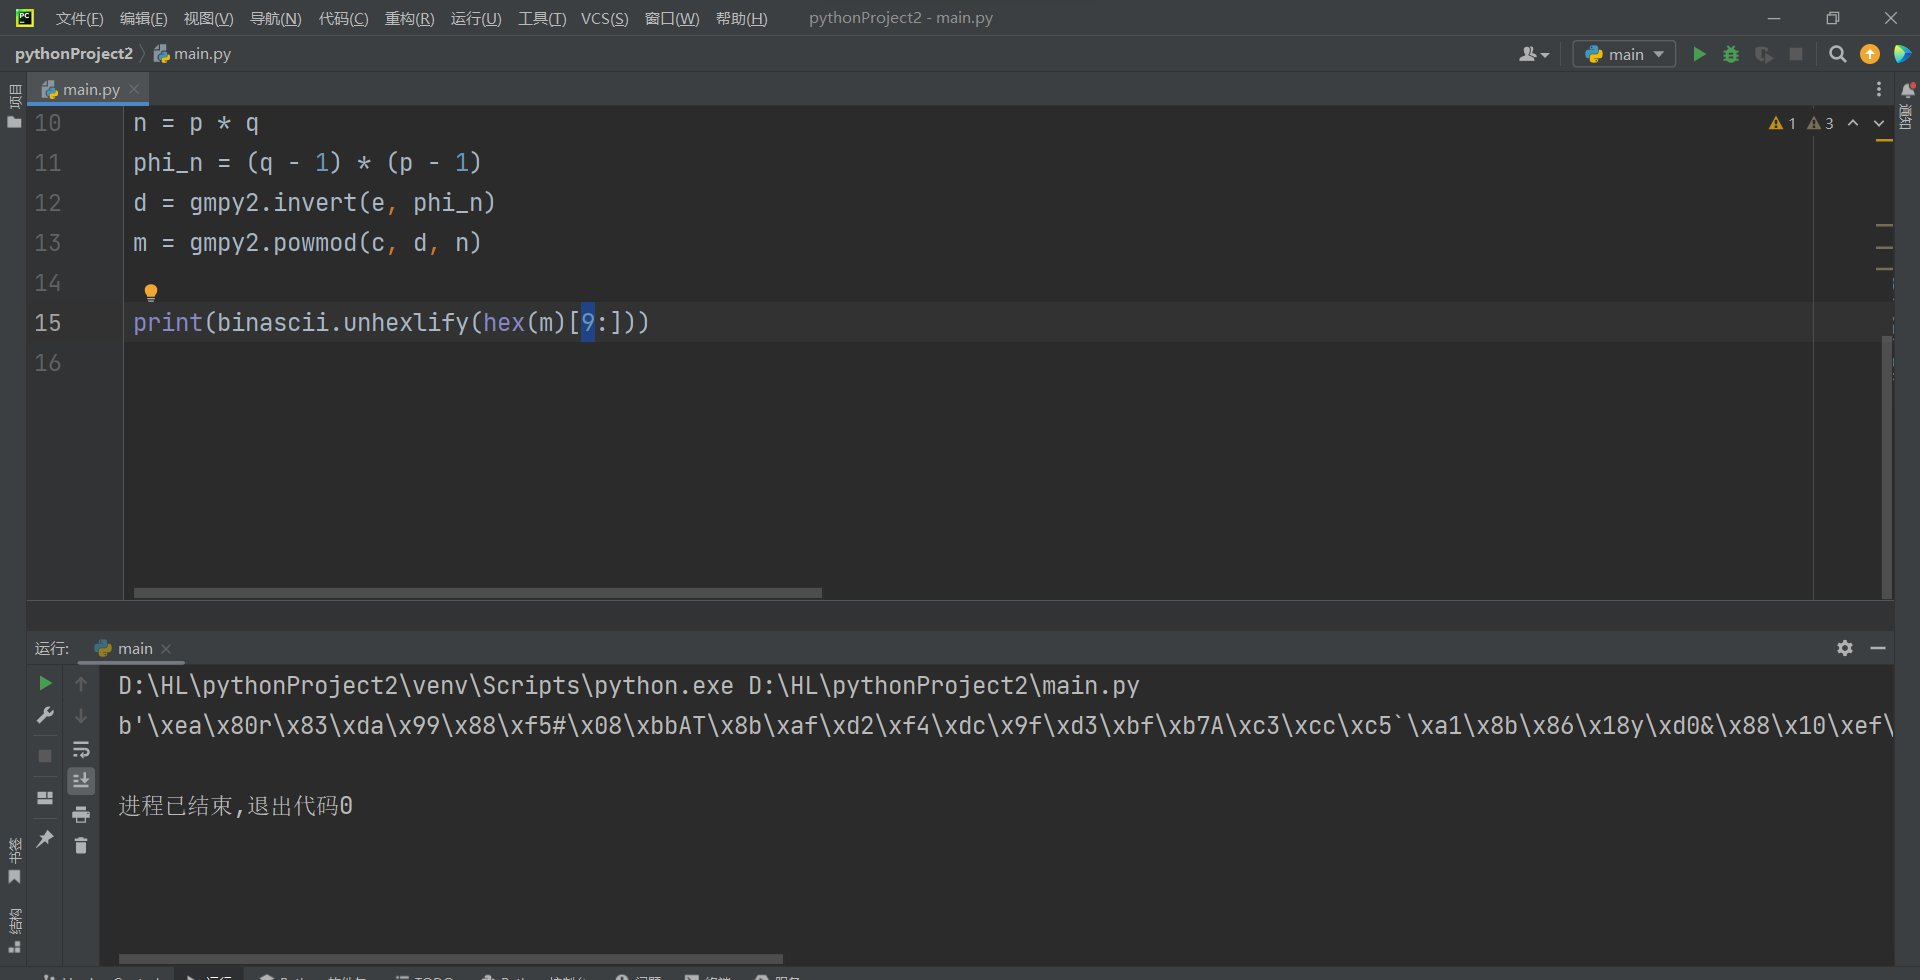Open the main run configuration dropdown

[1624, 54]
